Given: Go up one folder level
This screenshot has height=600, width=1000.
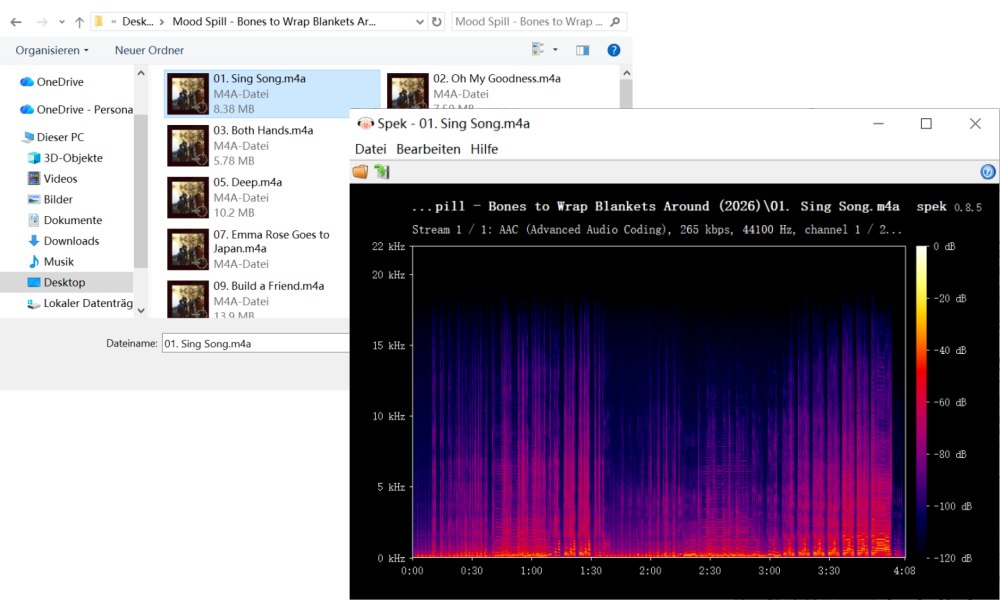Looking at the screenshot, I should click(x=79, y=22).
